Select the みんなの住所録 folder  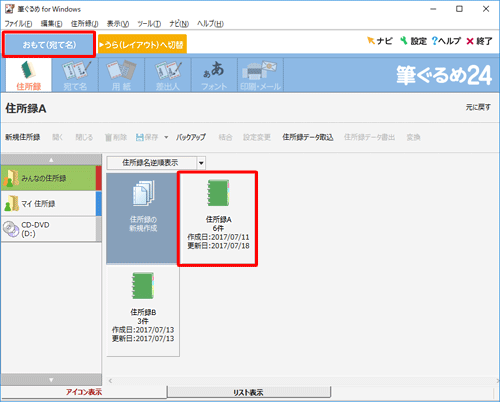pyautogui.click(x=51, y=178)
